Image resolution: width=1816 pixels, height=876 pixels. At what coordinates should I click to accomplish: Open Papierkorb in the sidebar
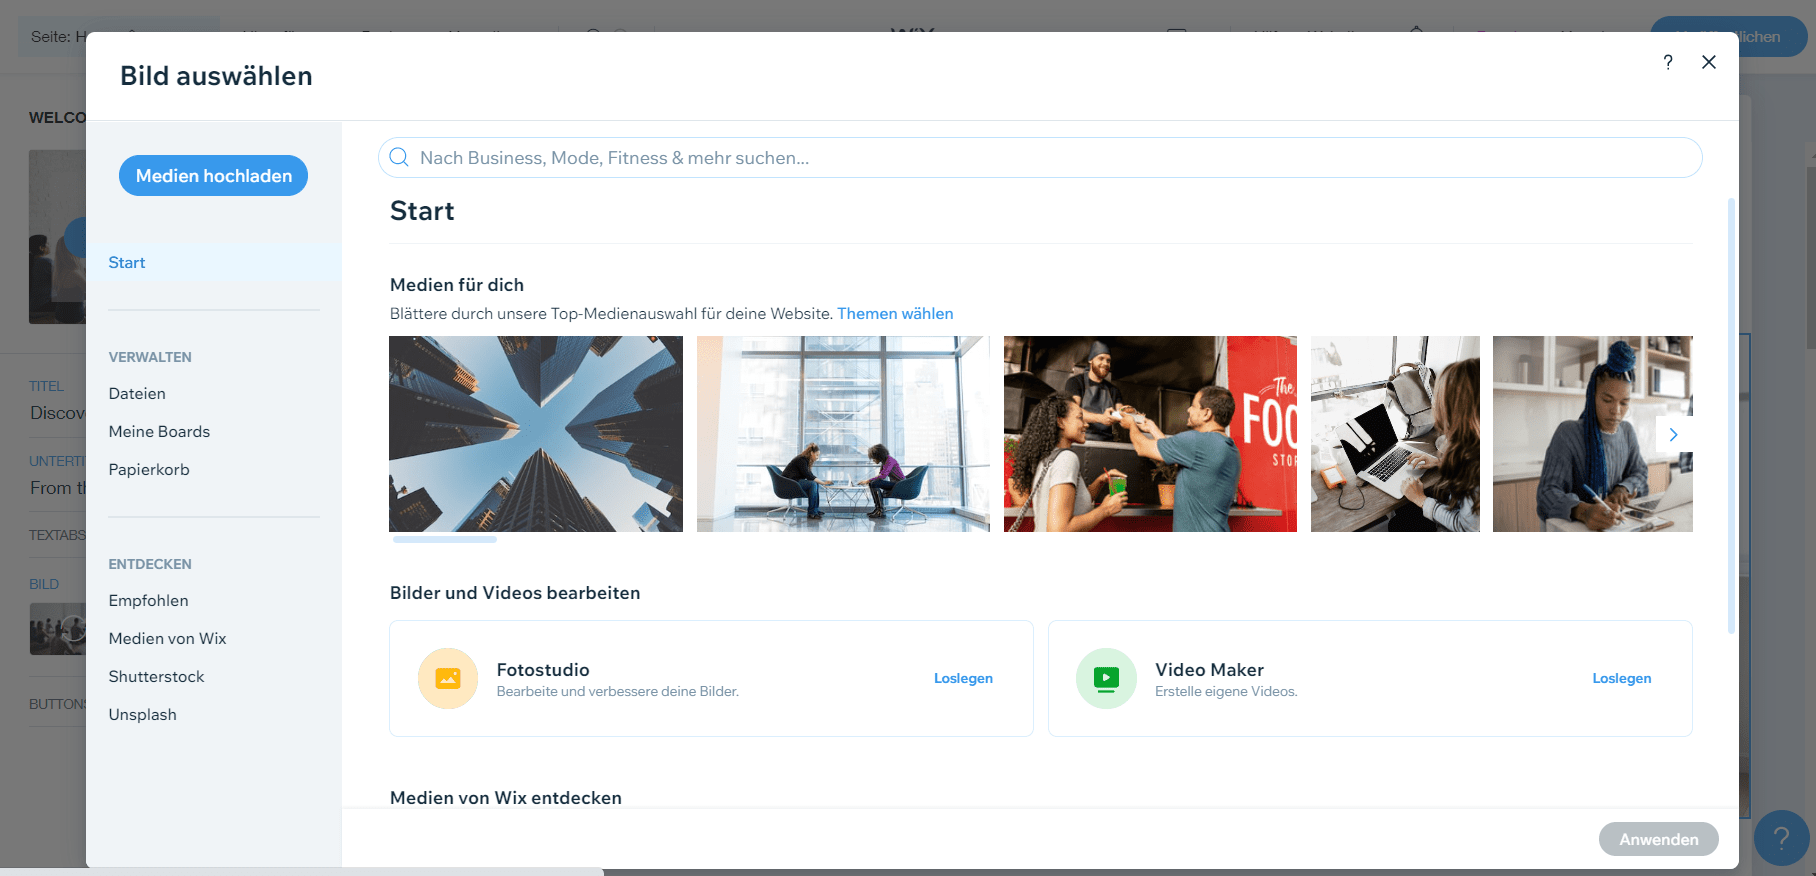pyautogui.click(x=149, y=470)
